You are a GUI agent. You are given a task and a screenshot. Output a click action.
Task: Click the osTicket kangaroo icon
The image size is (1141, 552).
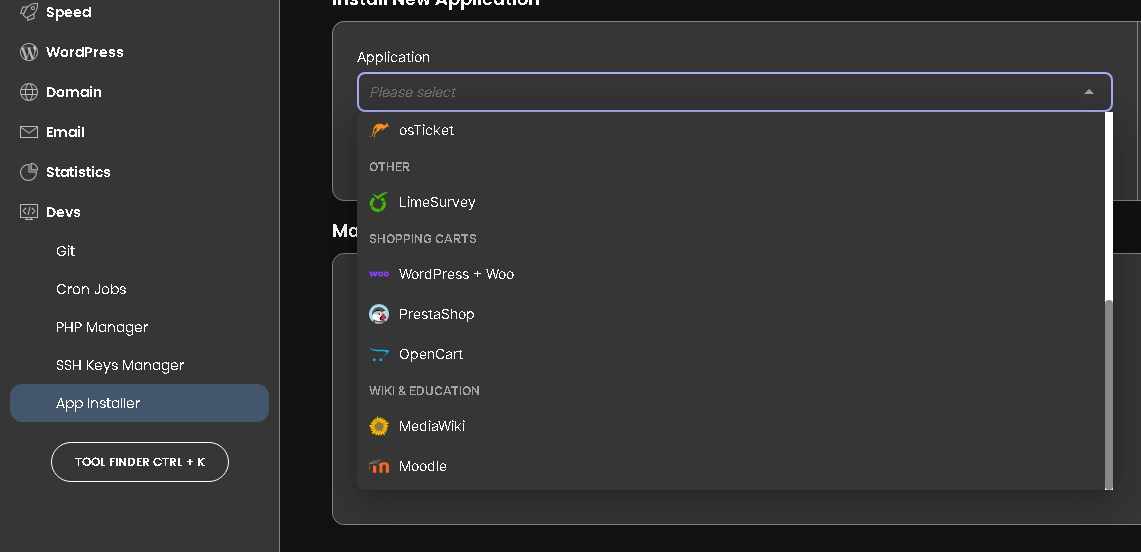click(379, 130)
